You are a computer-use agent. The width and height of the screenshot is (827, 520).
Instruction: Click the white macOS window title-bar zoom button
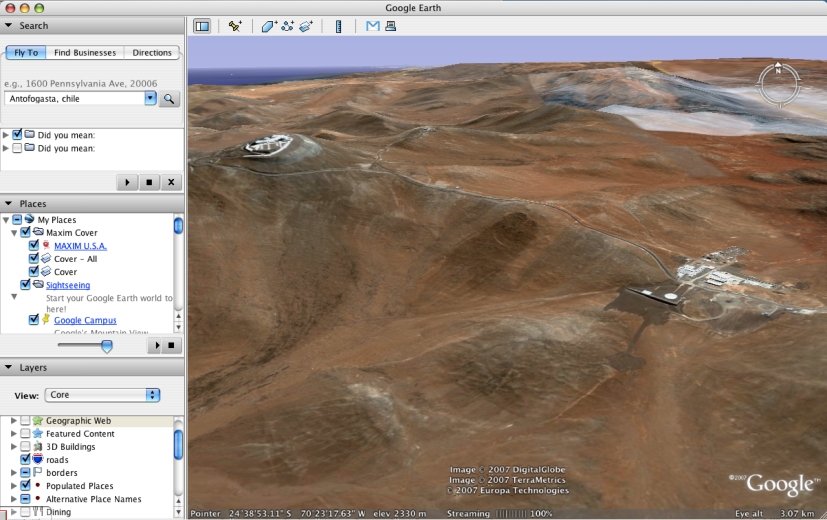tap(39, 8)
